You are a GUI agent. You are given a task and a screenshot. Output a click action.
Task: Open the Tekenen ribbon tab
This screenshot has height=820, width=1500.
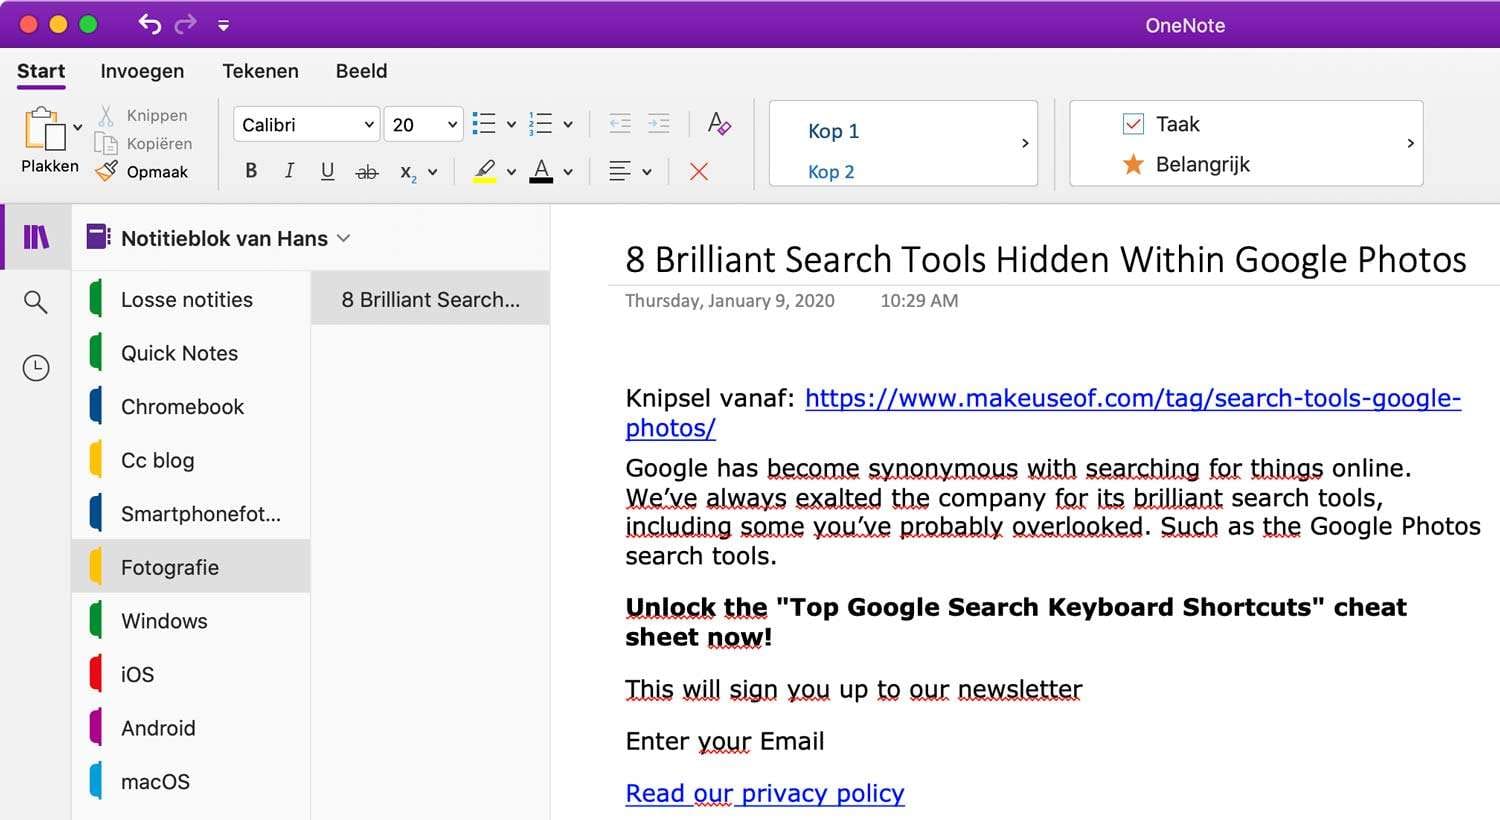260,71
